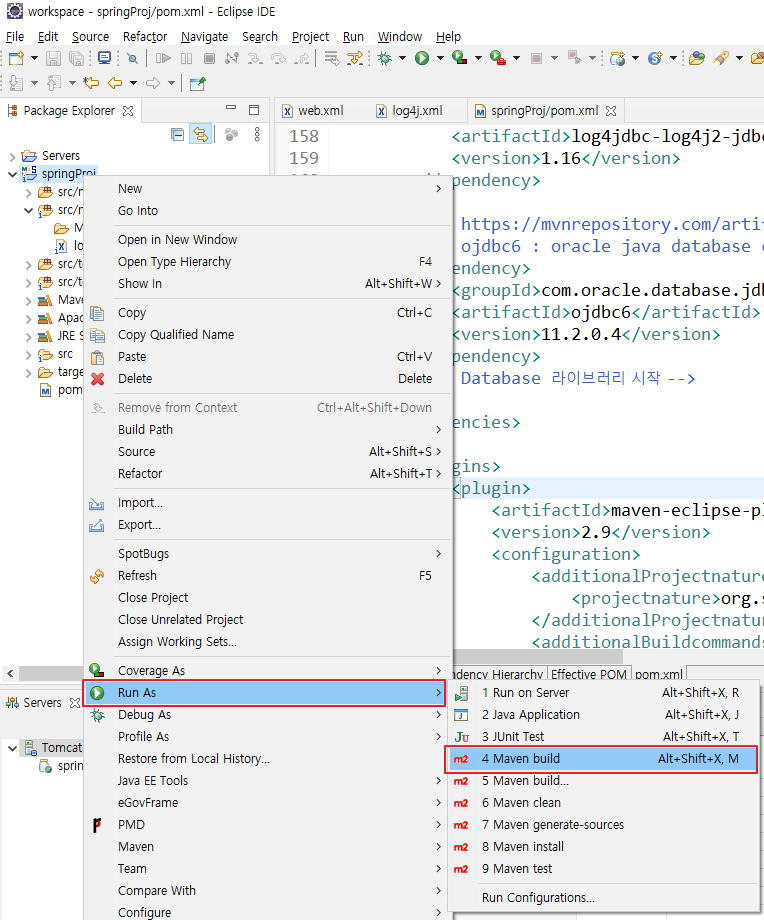Expand the target folder node
This screenshot has height=920, width=764.
pyautogui.click(x=29, y=373)
